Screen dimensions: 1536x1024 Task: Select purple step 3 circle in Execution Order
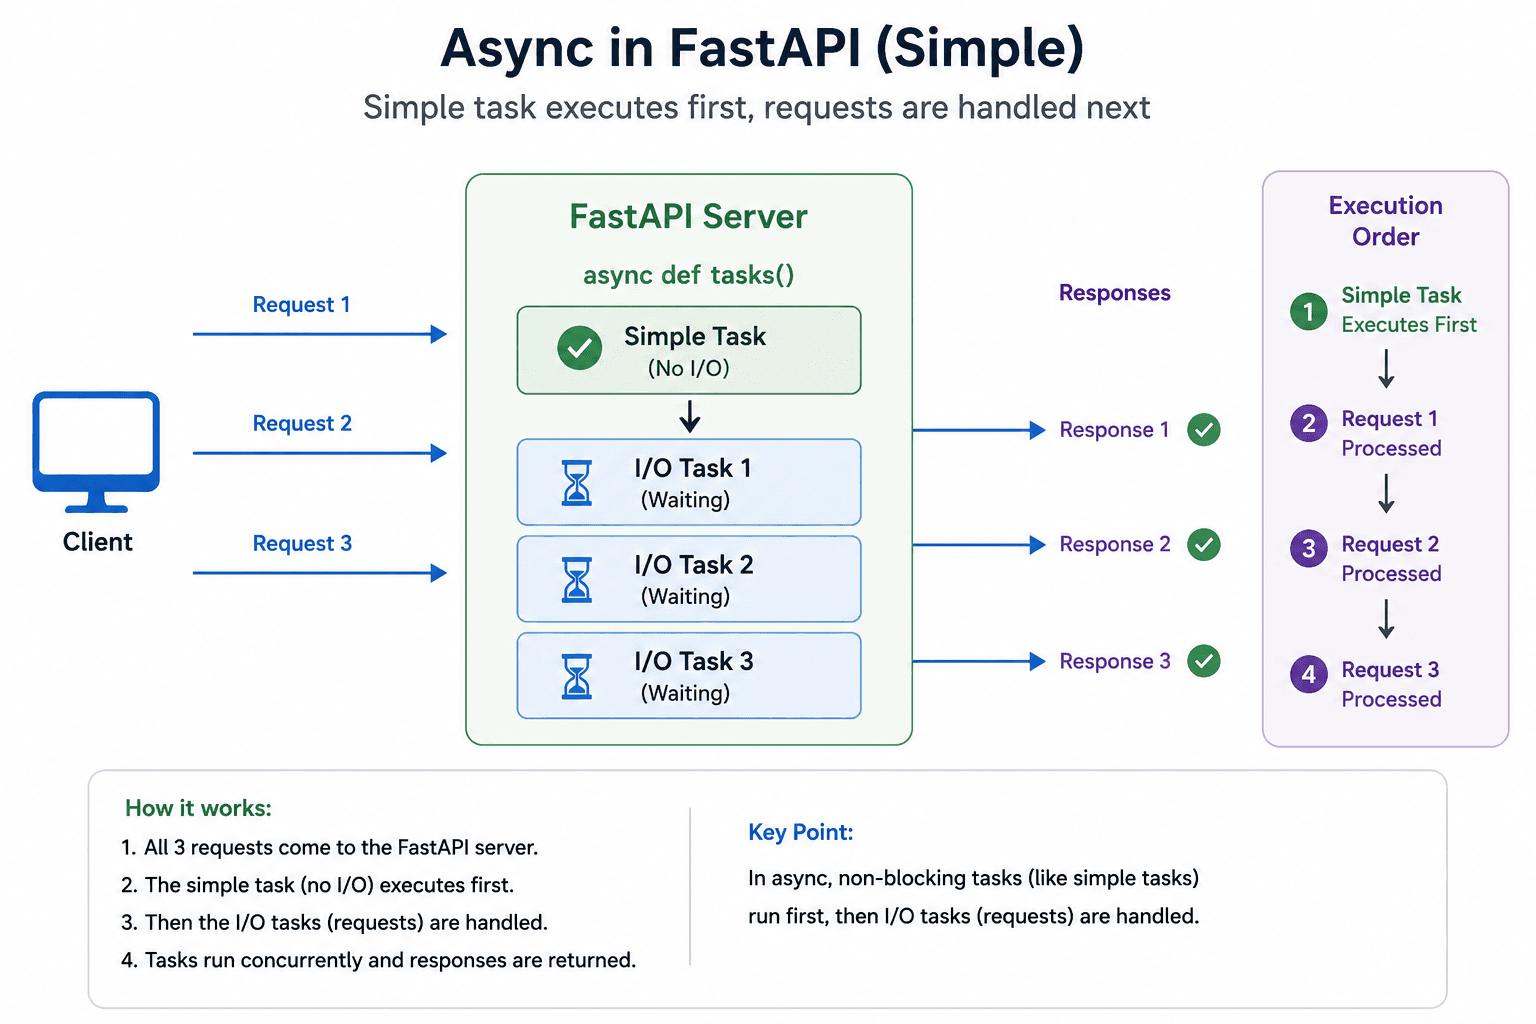pyautogui.click(x=1309, y=548)
